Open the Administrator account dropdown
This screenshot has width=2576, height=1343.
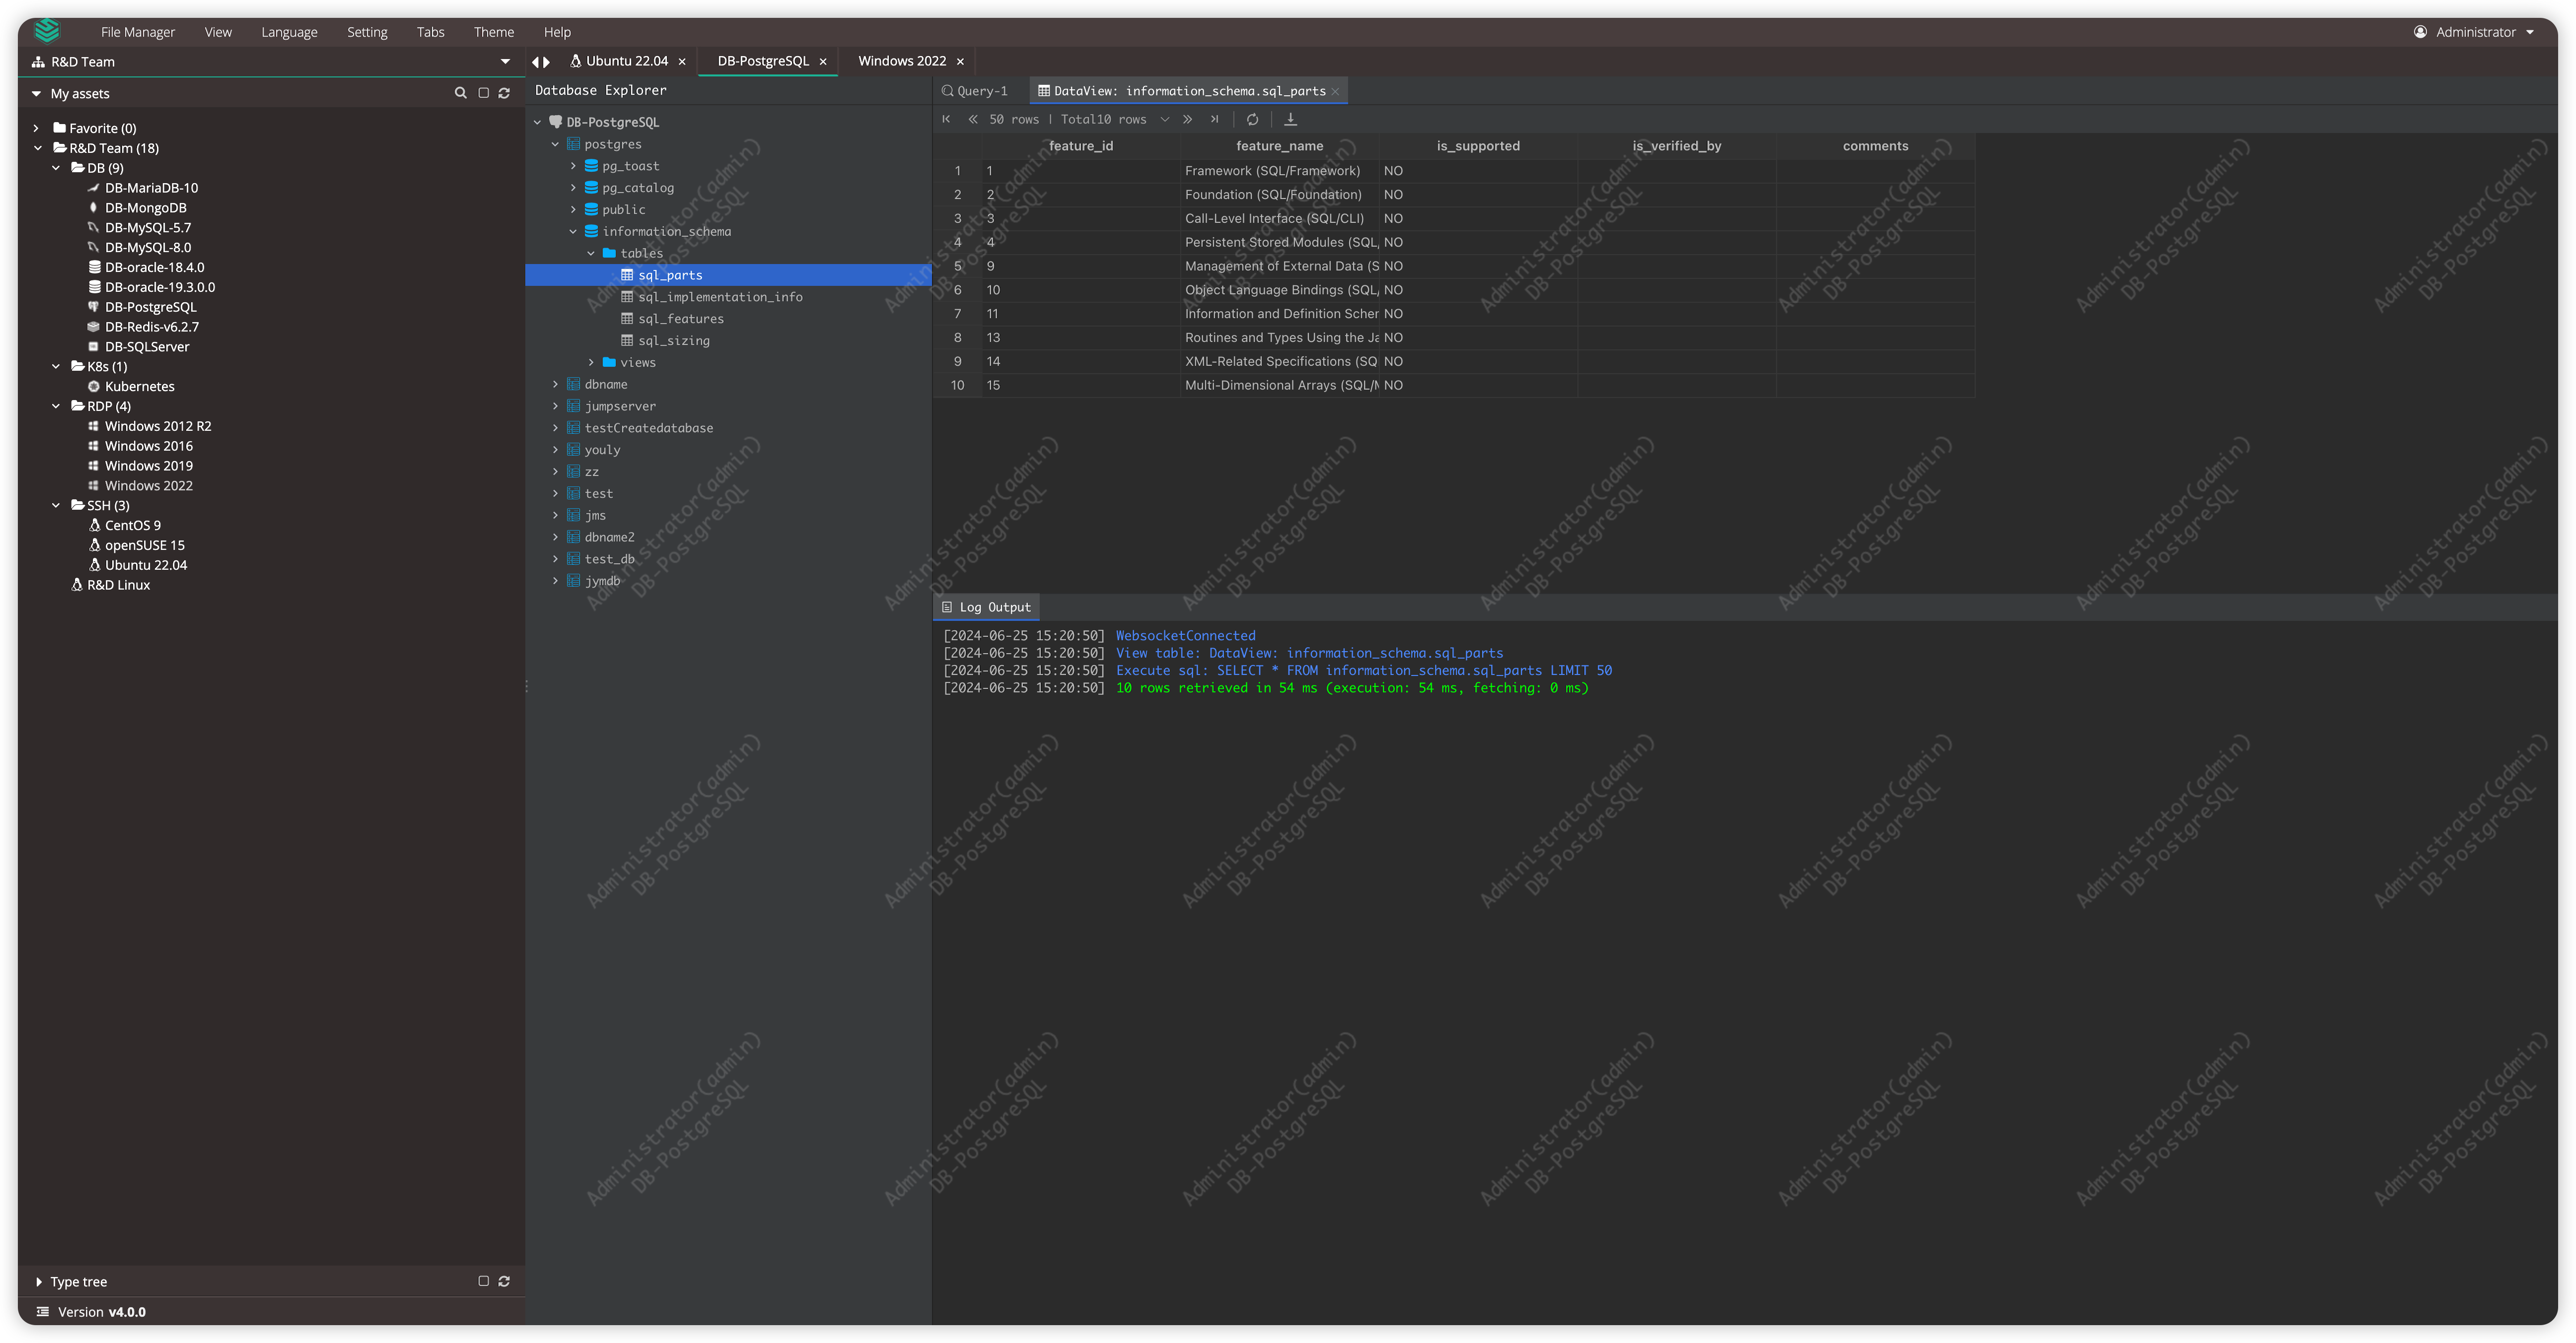(x=2530, y=32)
